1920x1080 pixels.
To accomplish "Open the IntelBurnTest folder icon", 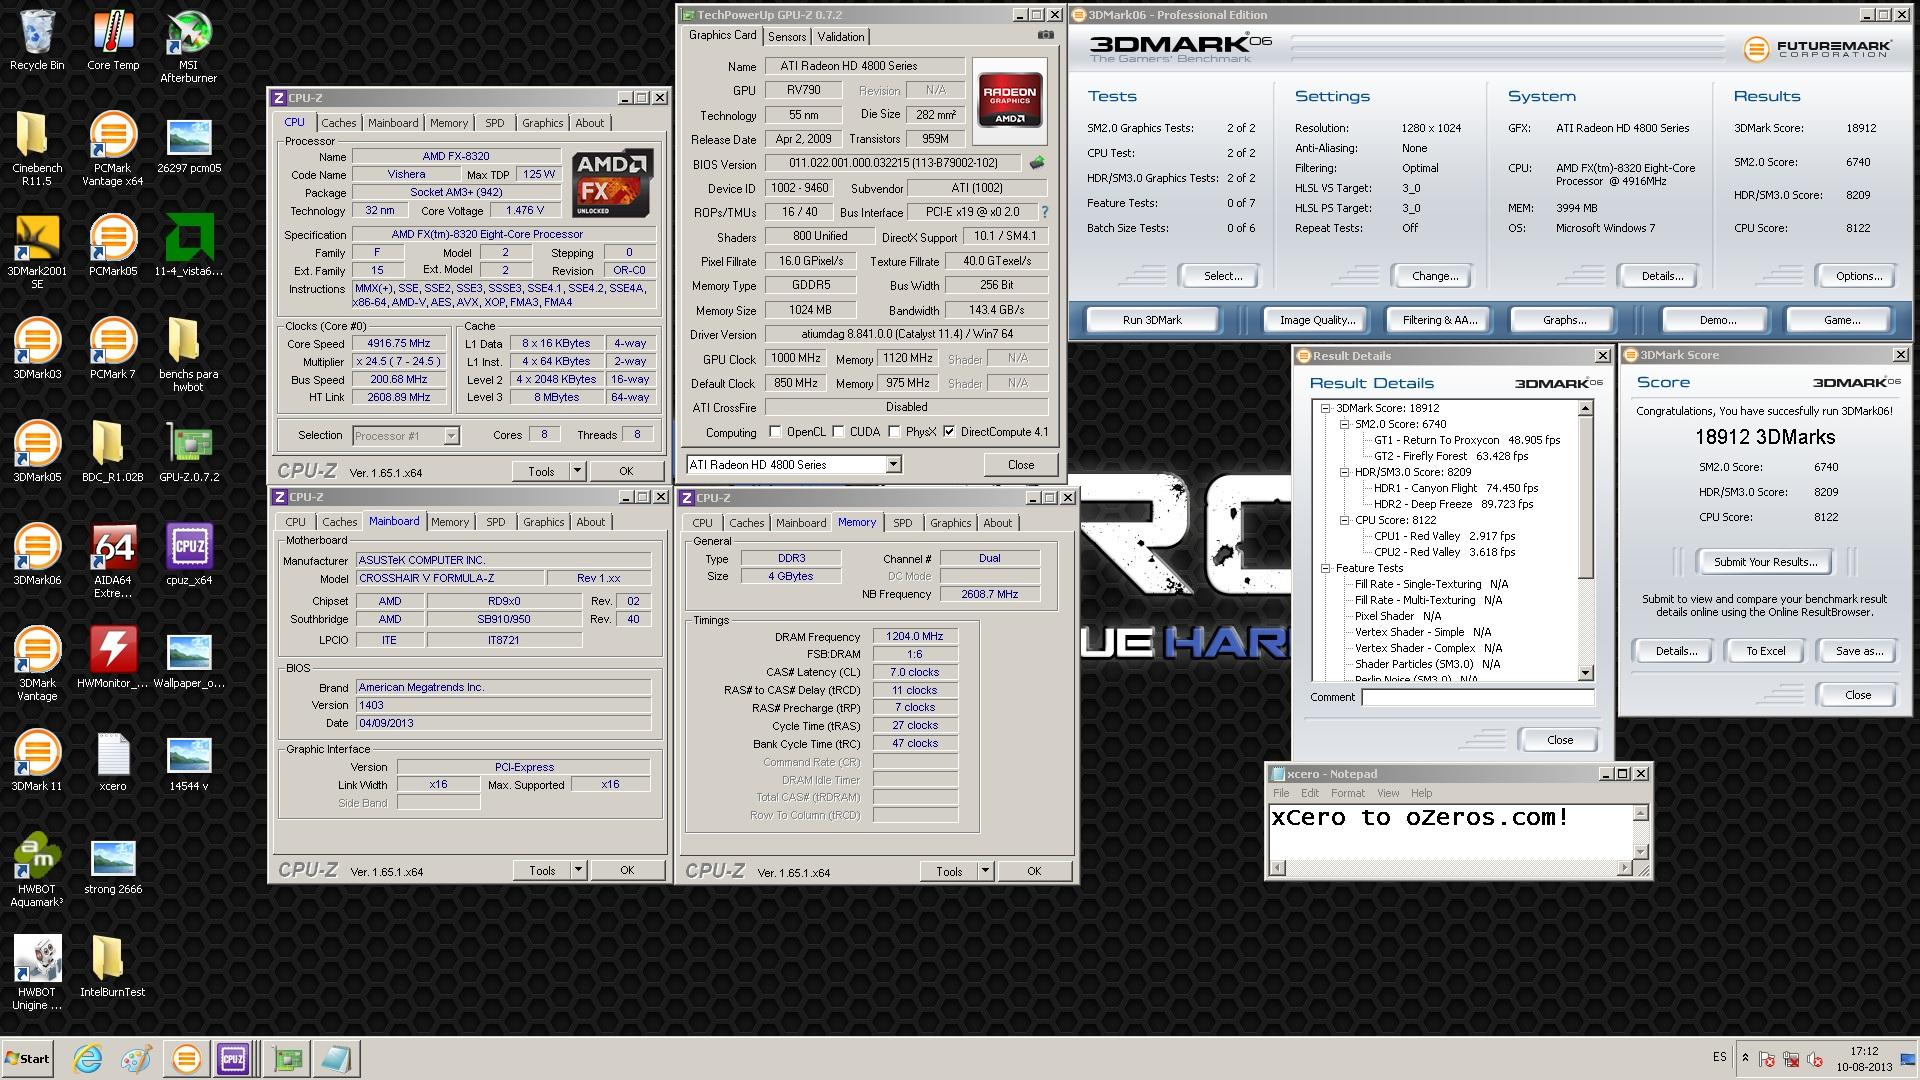I will [x=113, y=967].
